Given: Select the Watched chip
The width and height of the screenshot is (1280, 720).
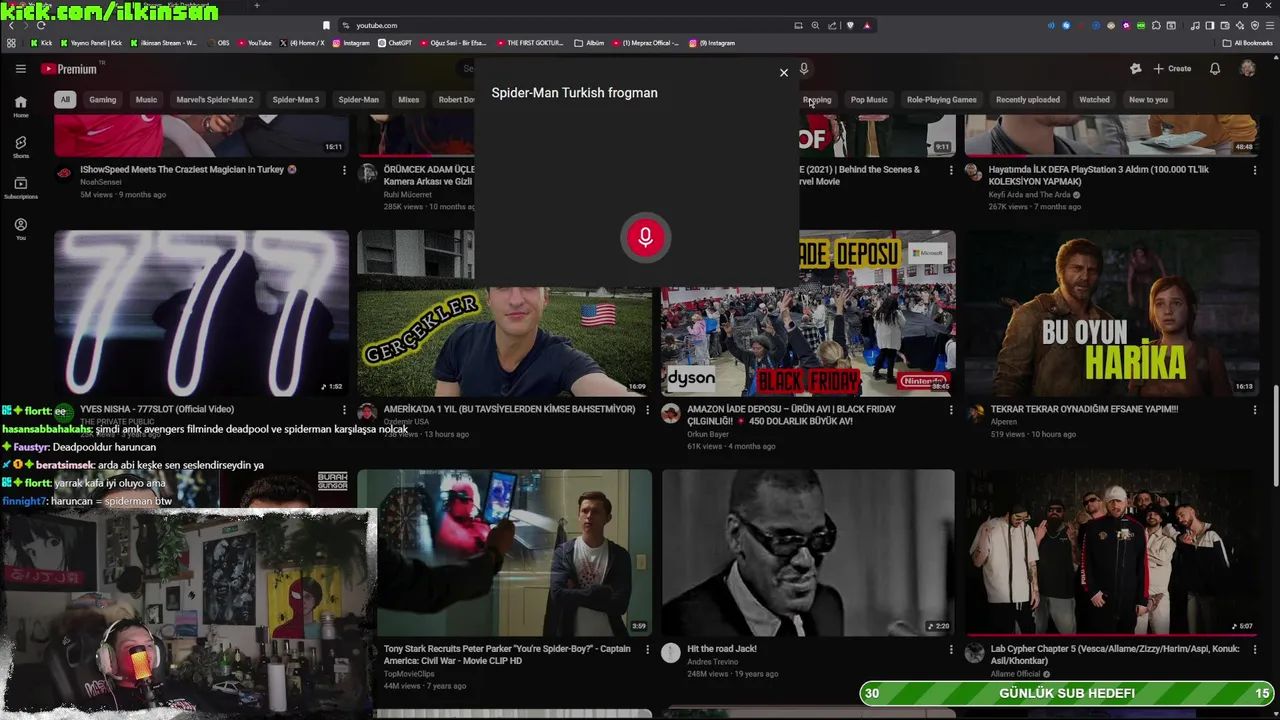Looking at the screenshot, I should (x=1094, y=100).
